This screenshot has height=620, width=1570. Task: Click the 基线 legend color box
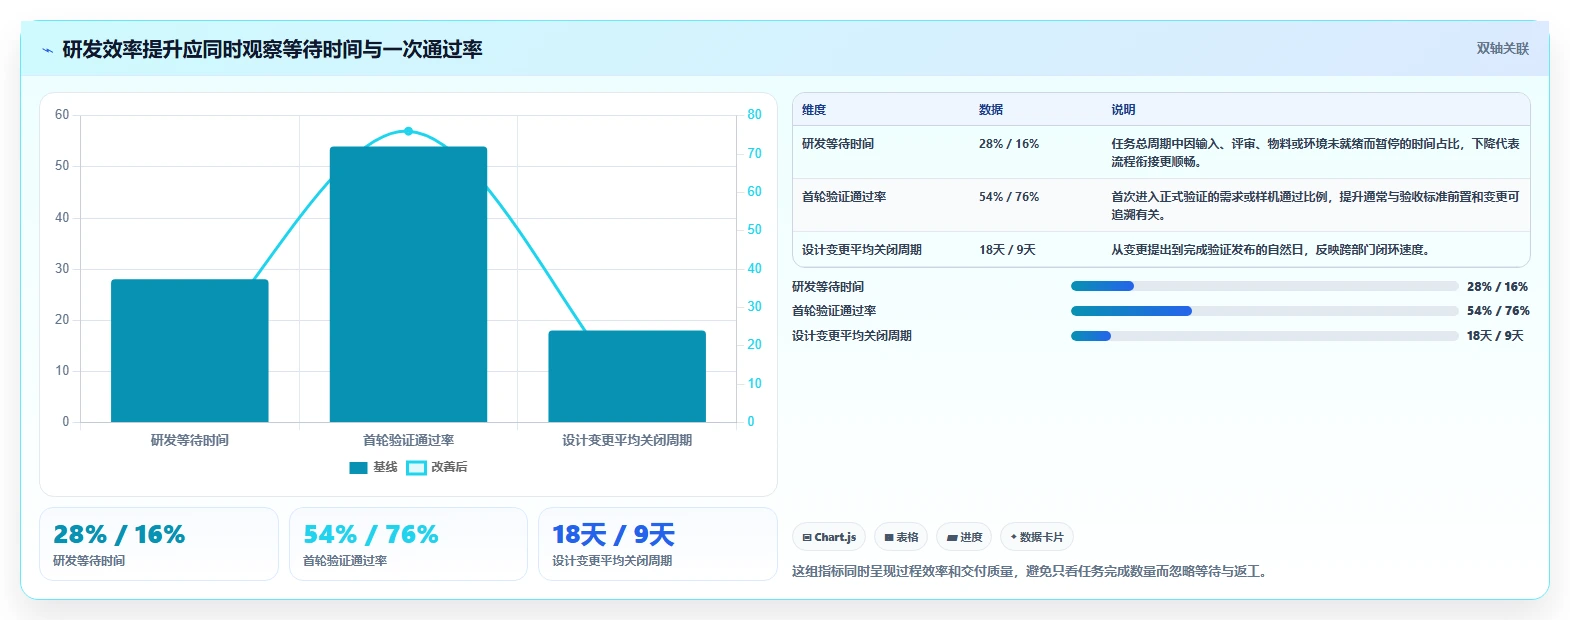pos(358,468)
